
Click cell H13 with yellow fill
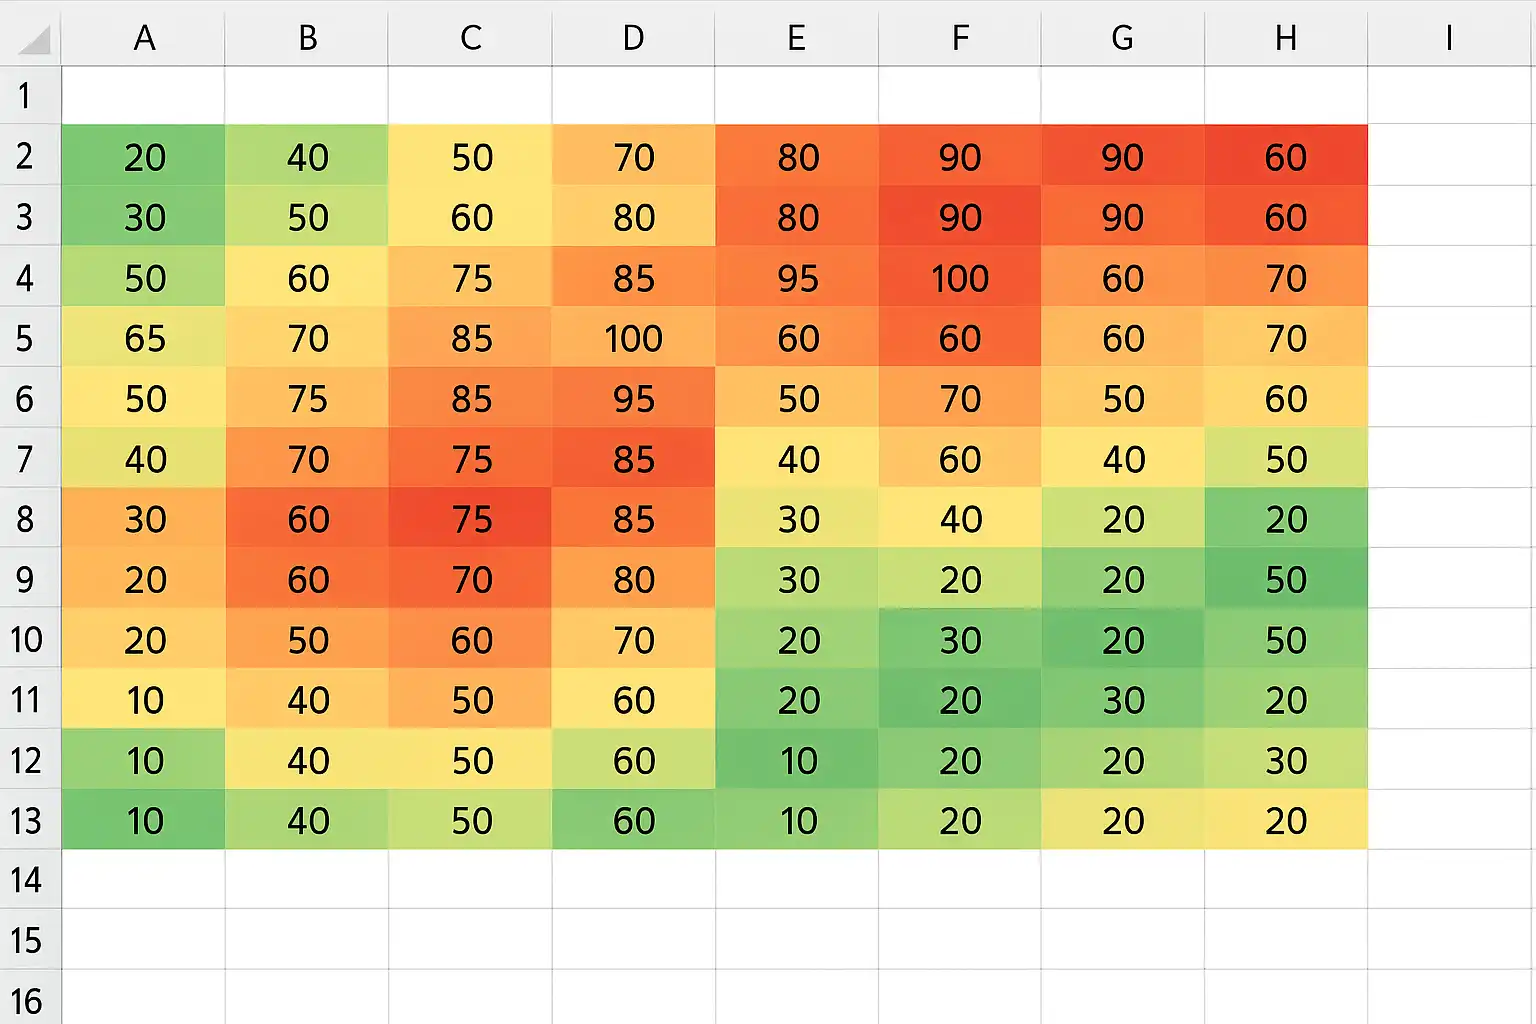(x=1286, y=820)
